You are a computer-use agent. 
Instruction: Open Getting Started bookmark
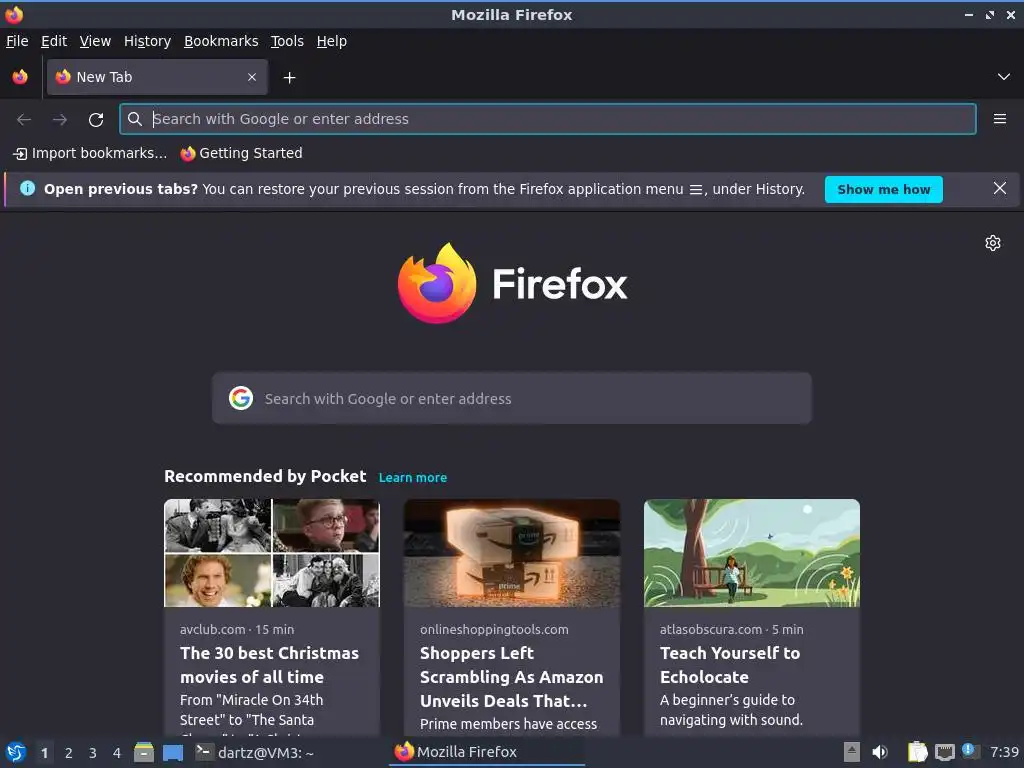242,153
